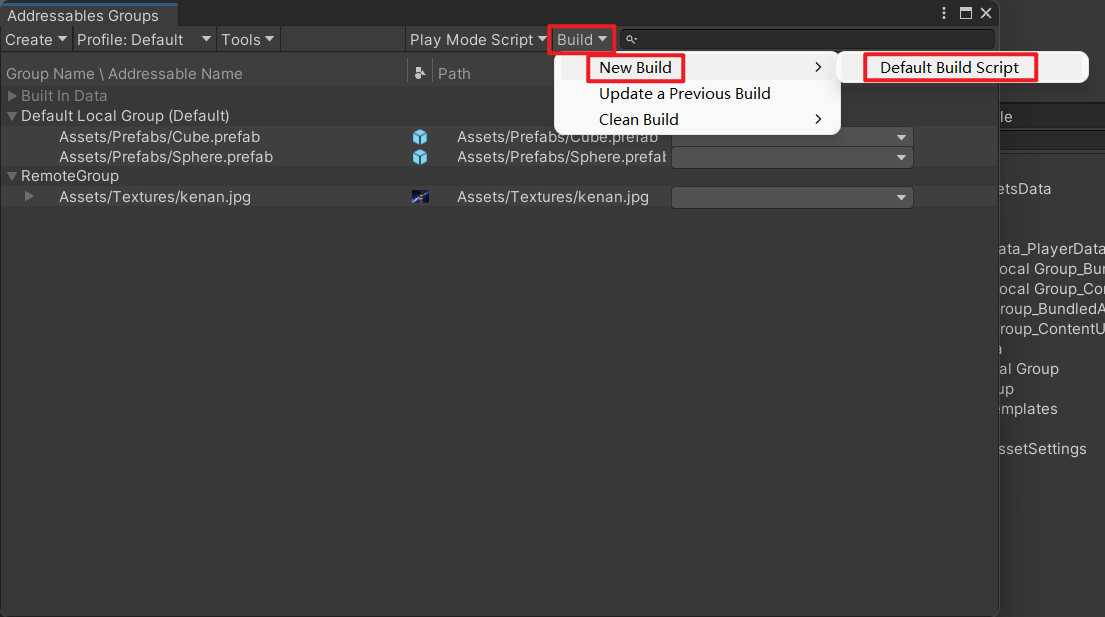Open labels dropdown for kenan.jpg
This screenshot has height=617, width=1105.
[x=792, y=198]
